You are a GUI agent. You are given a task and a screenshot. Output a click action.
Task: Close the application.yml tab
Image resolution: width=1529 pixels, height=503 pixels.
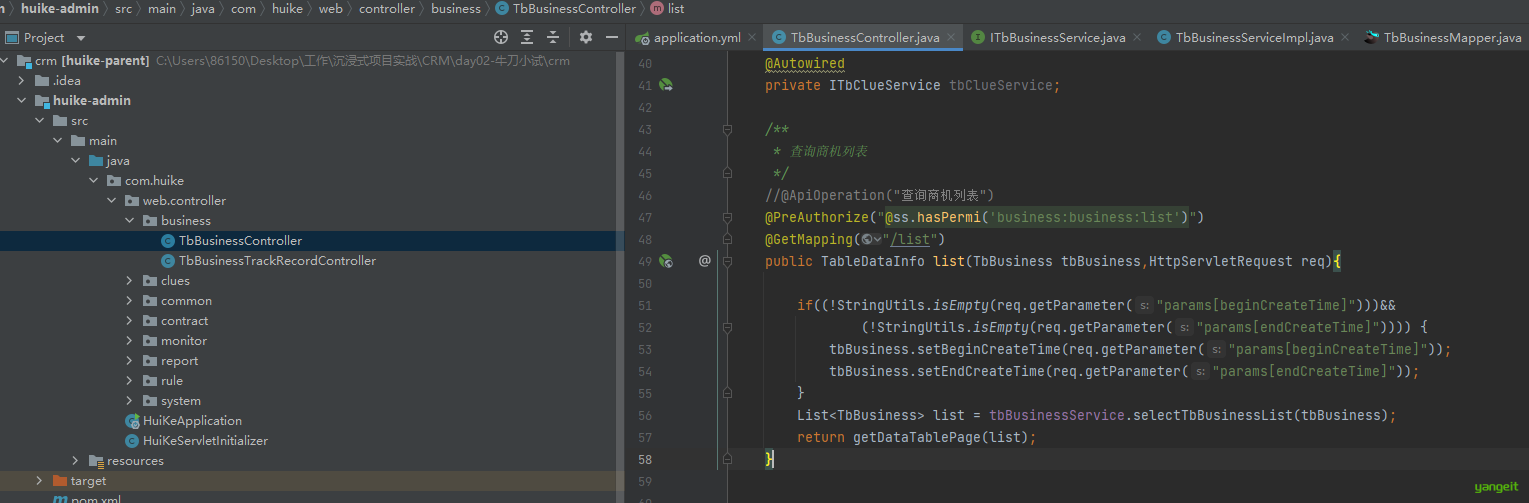click(752, 38)
